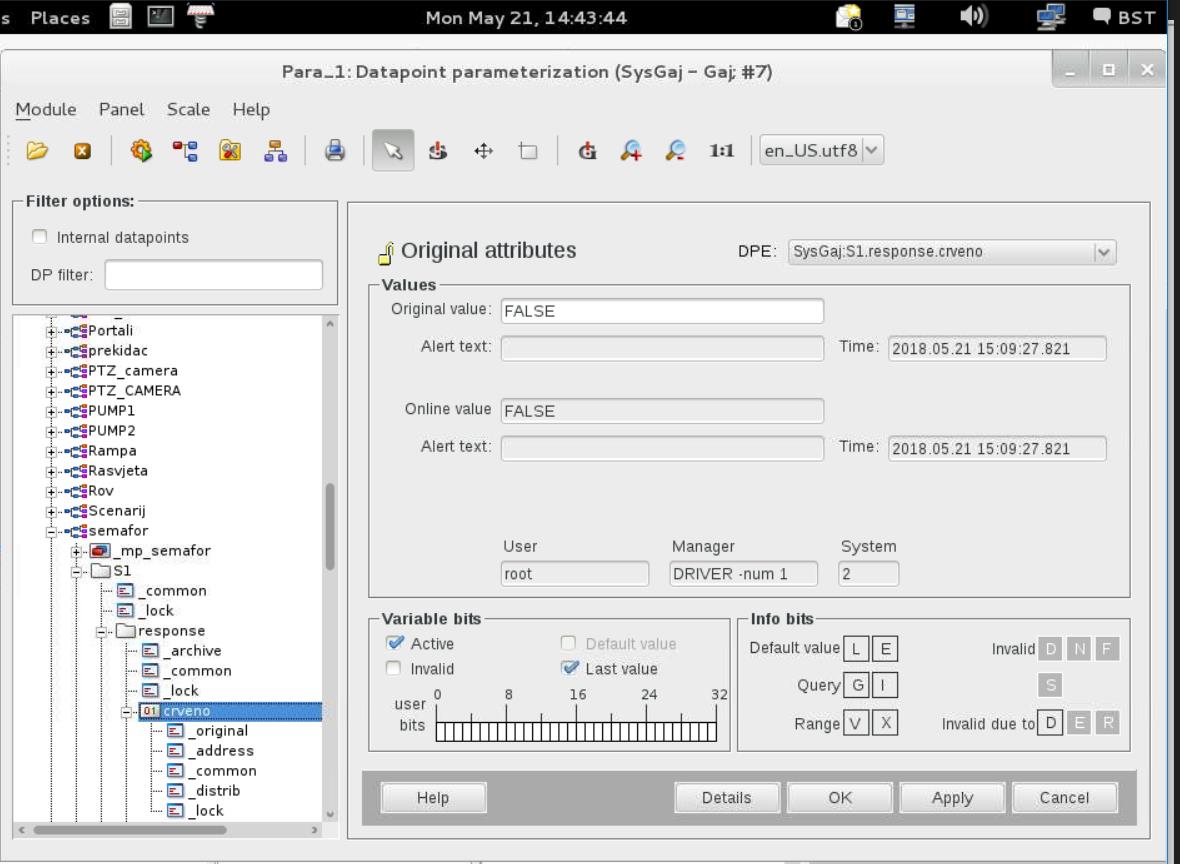1180x864 pixels.
Task: Click the printer icon in toolbar
Action: (x=336, y=151)
